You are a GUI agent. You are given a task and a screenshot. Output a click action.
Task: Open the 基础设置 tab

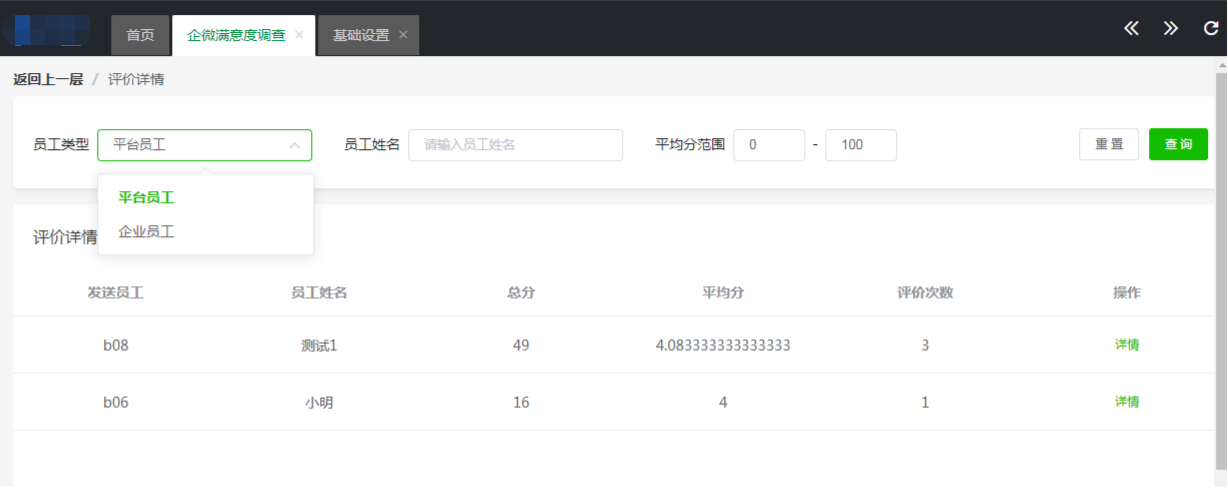(x=360, y=35)
